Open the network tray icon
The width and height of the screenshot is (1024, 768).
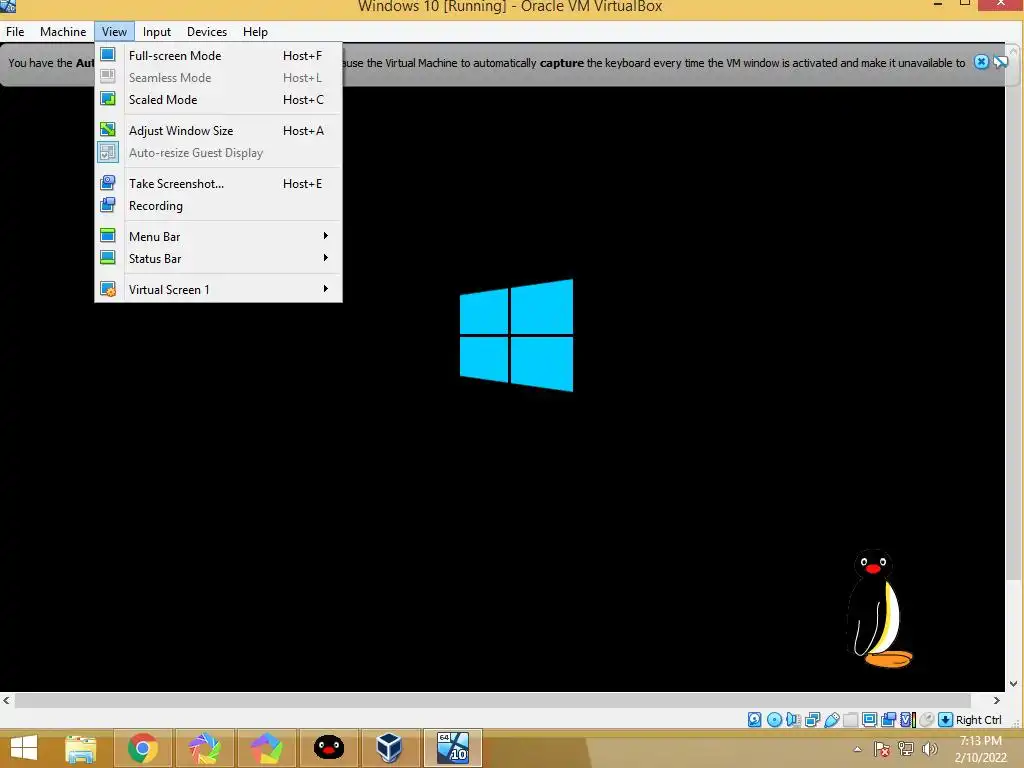pos(906,749)
